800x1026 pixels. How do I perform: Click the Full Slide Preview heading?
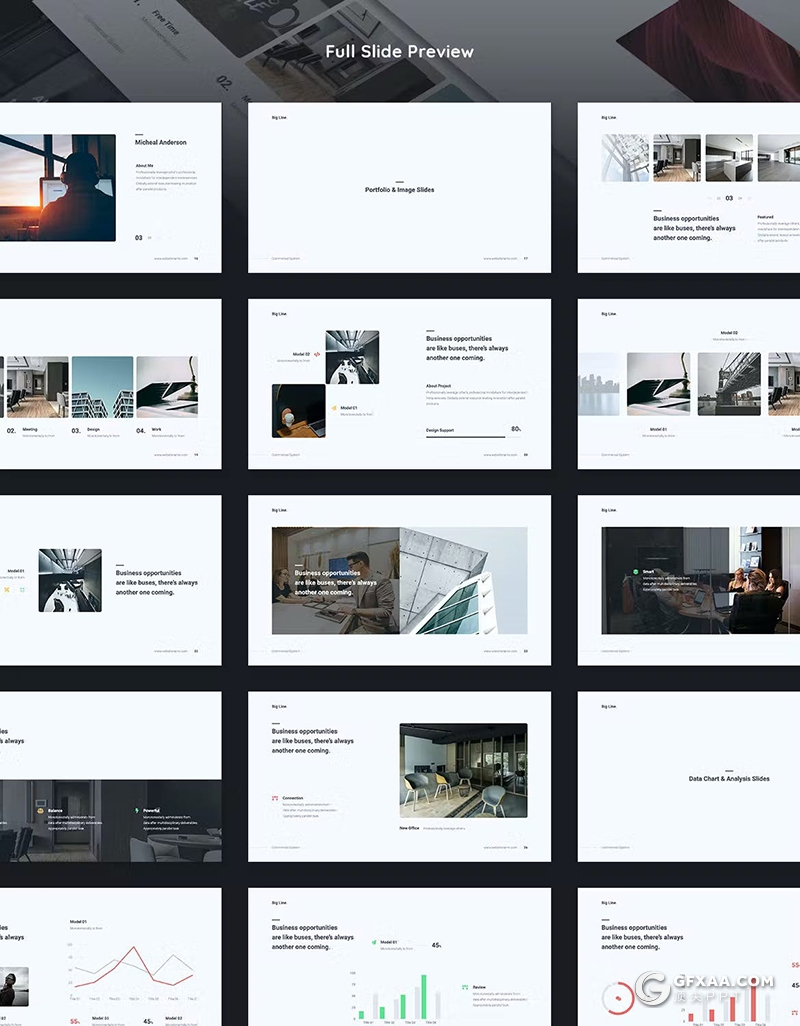pyautogui.click(x=399, y=51)
